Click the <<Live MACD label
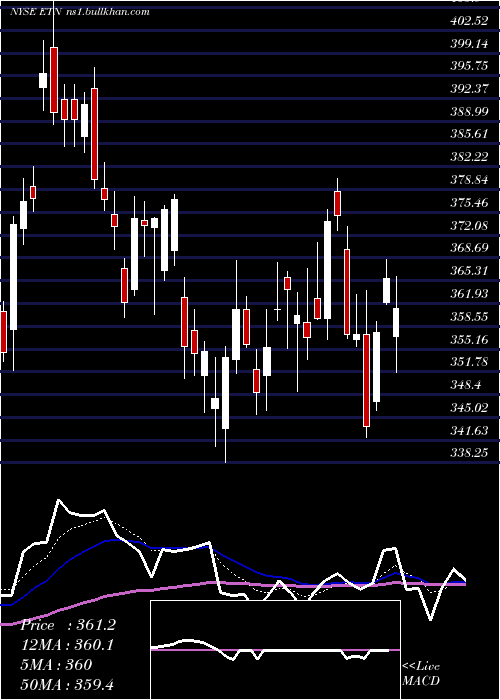The image size is (500, 700). (x=421, y=673)
